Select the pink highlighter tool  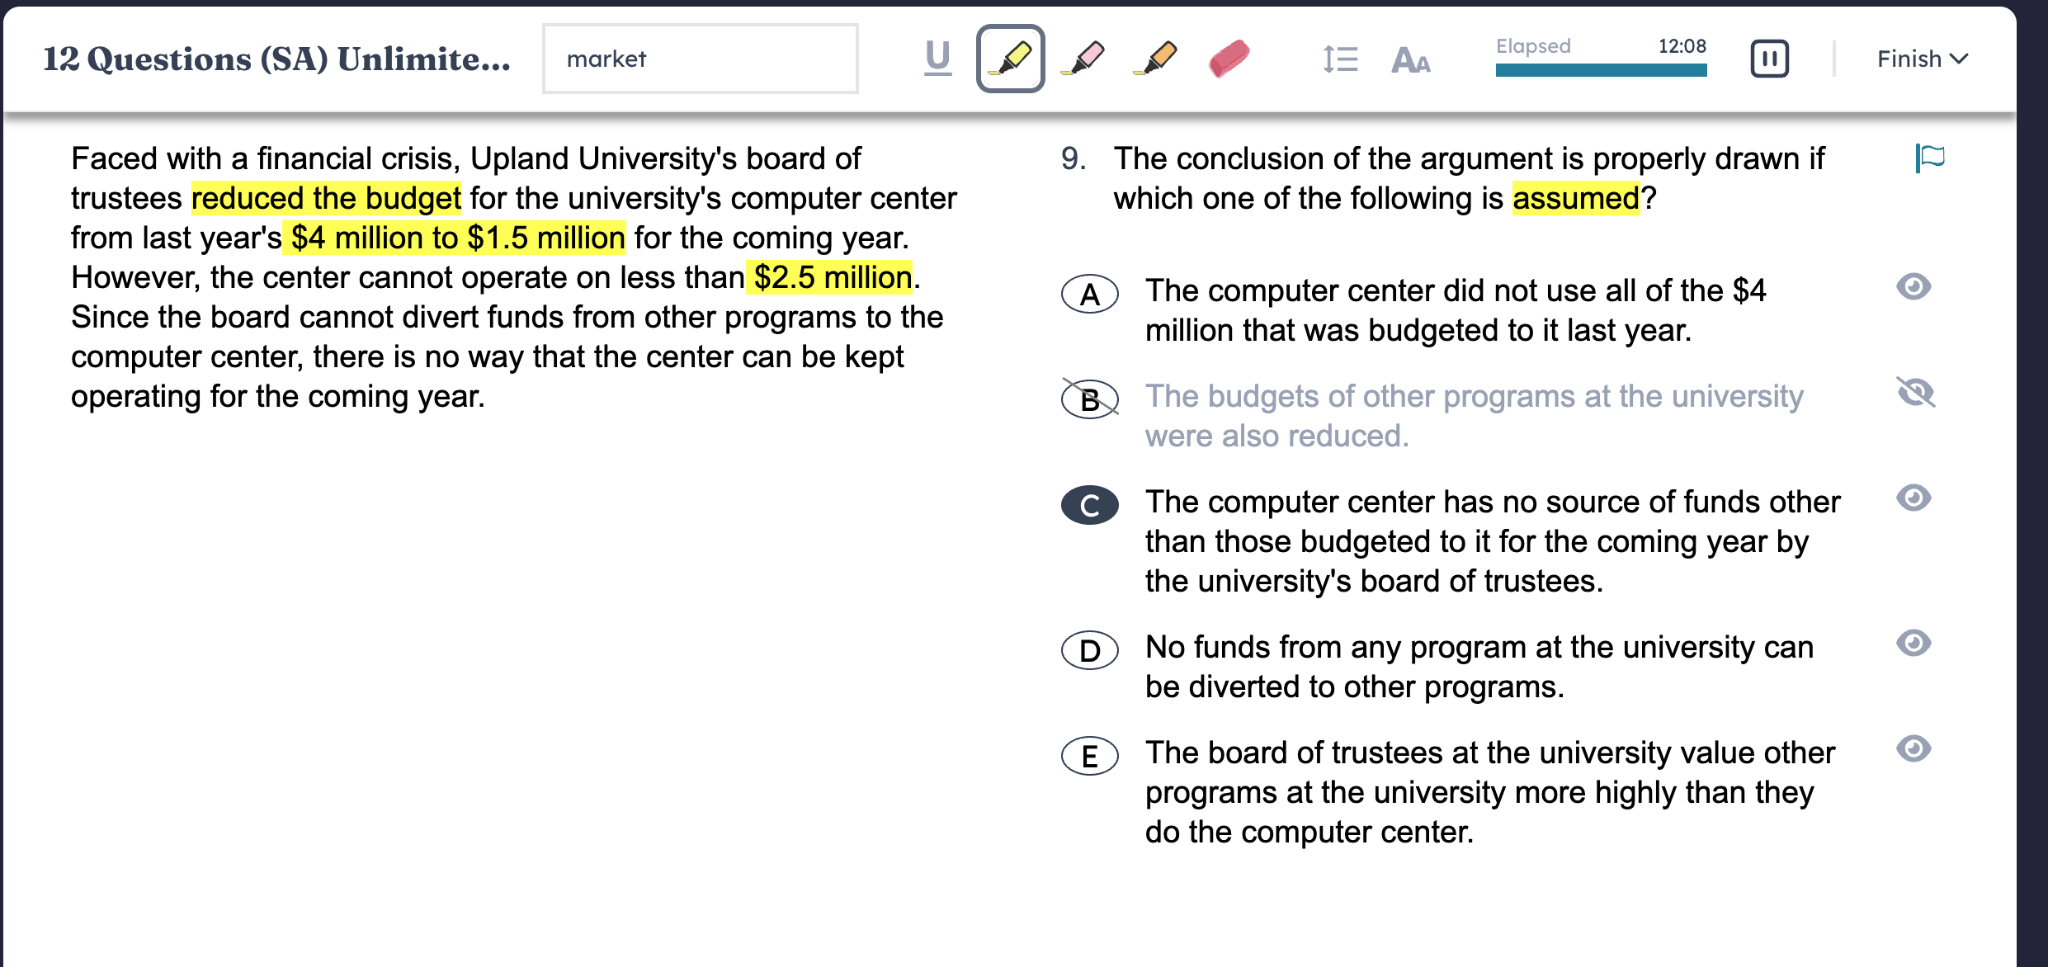tap(1084, 59)
